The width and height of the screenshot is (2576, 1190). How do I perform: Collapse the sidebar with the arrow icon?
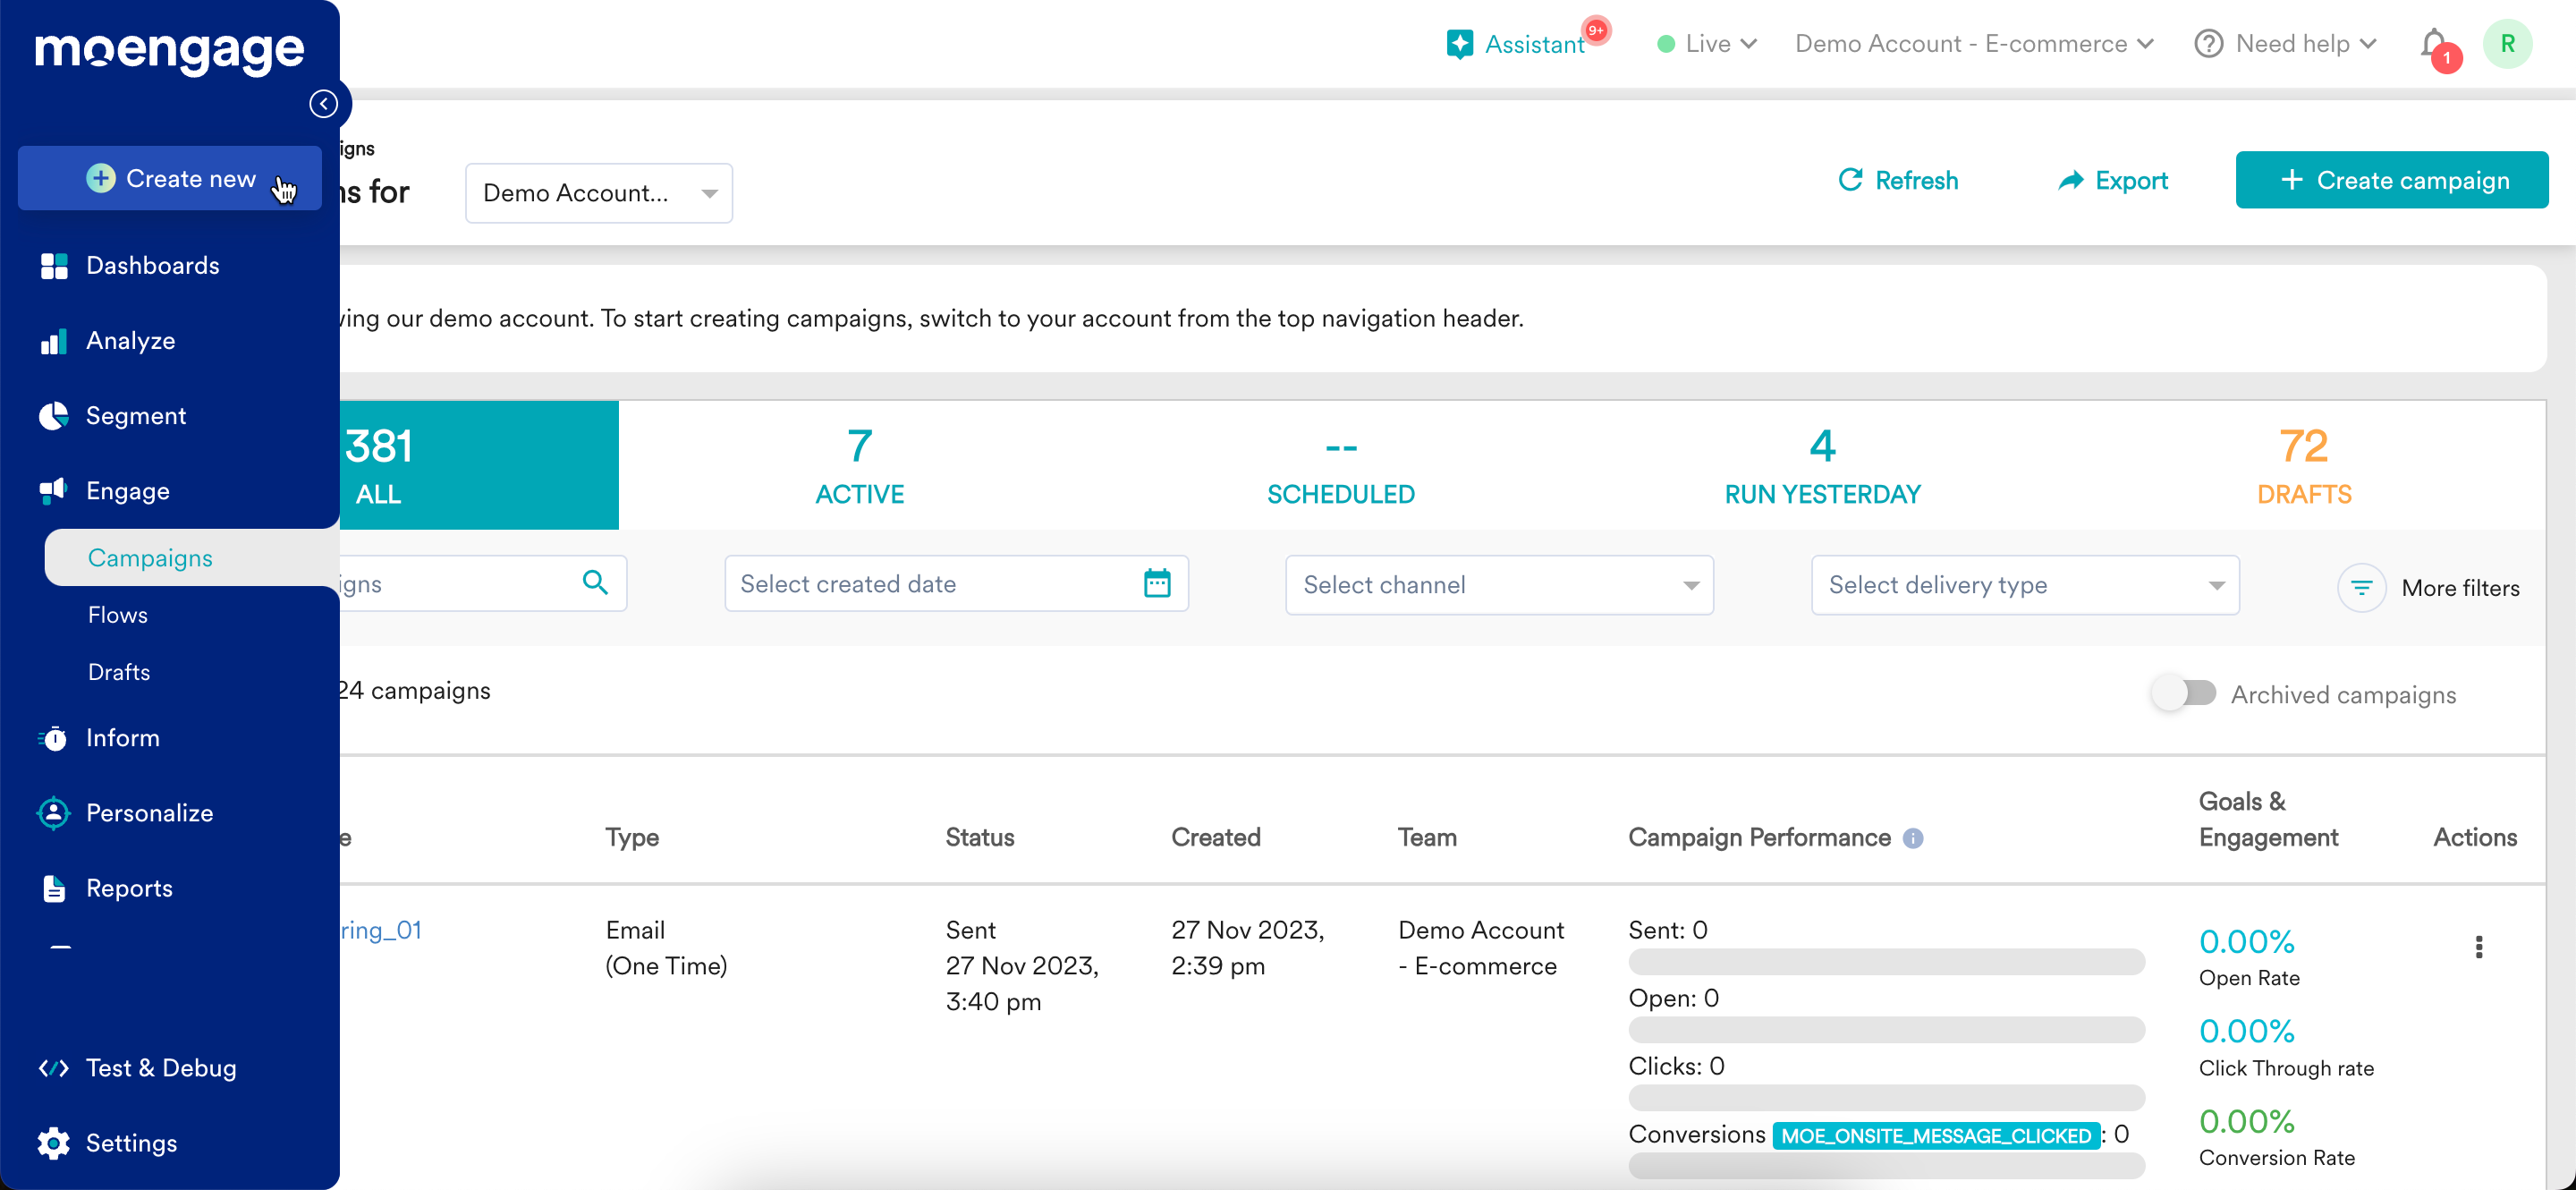(323, 103)
